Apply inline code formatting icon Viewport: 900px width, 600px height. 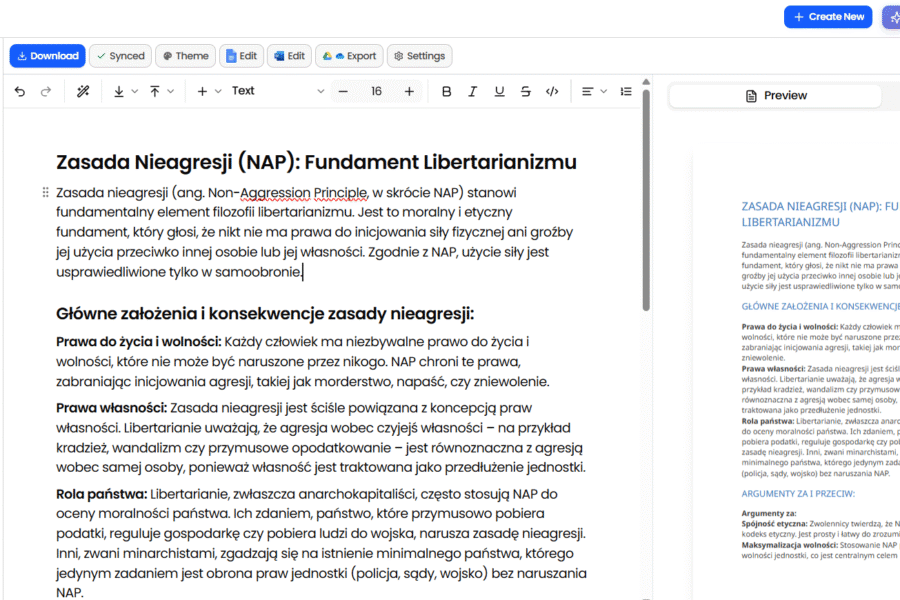[552, 91]
